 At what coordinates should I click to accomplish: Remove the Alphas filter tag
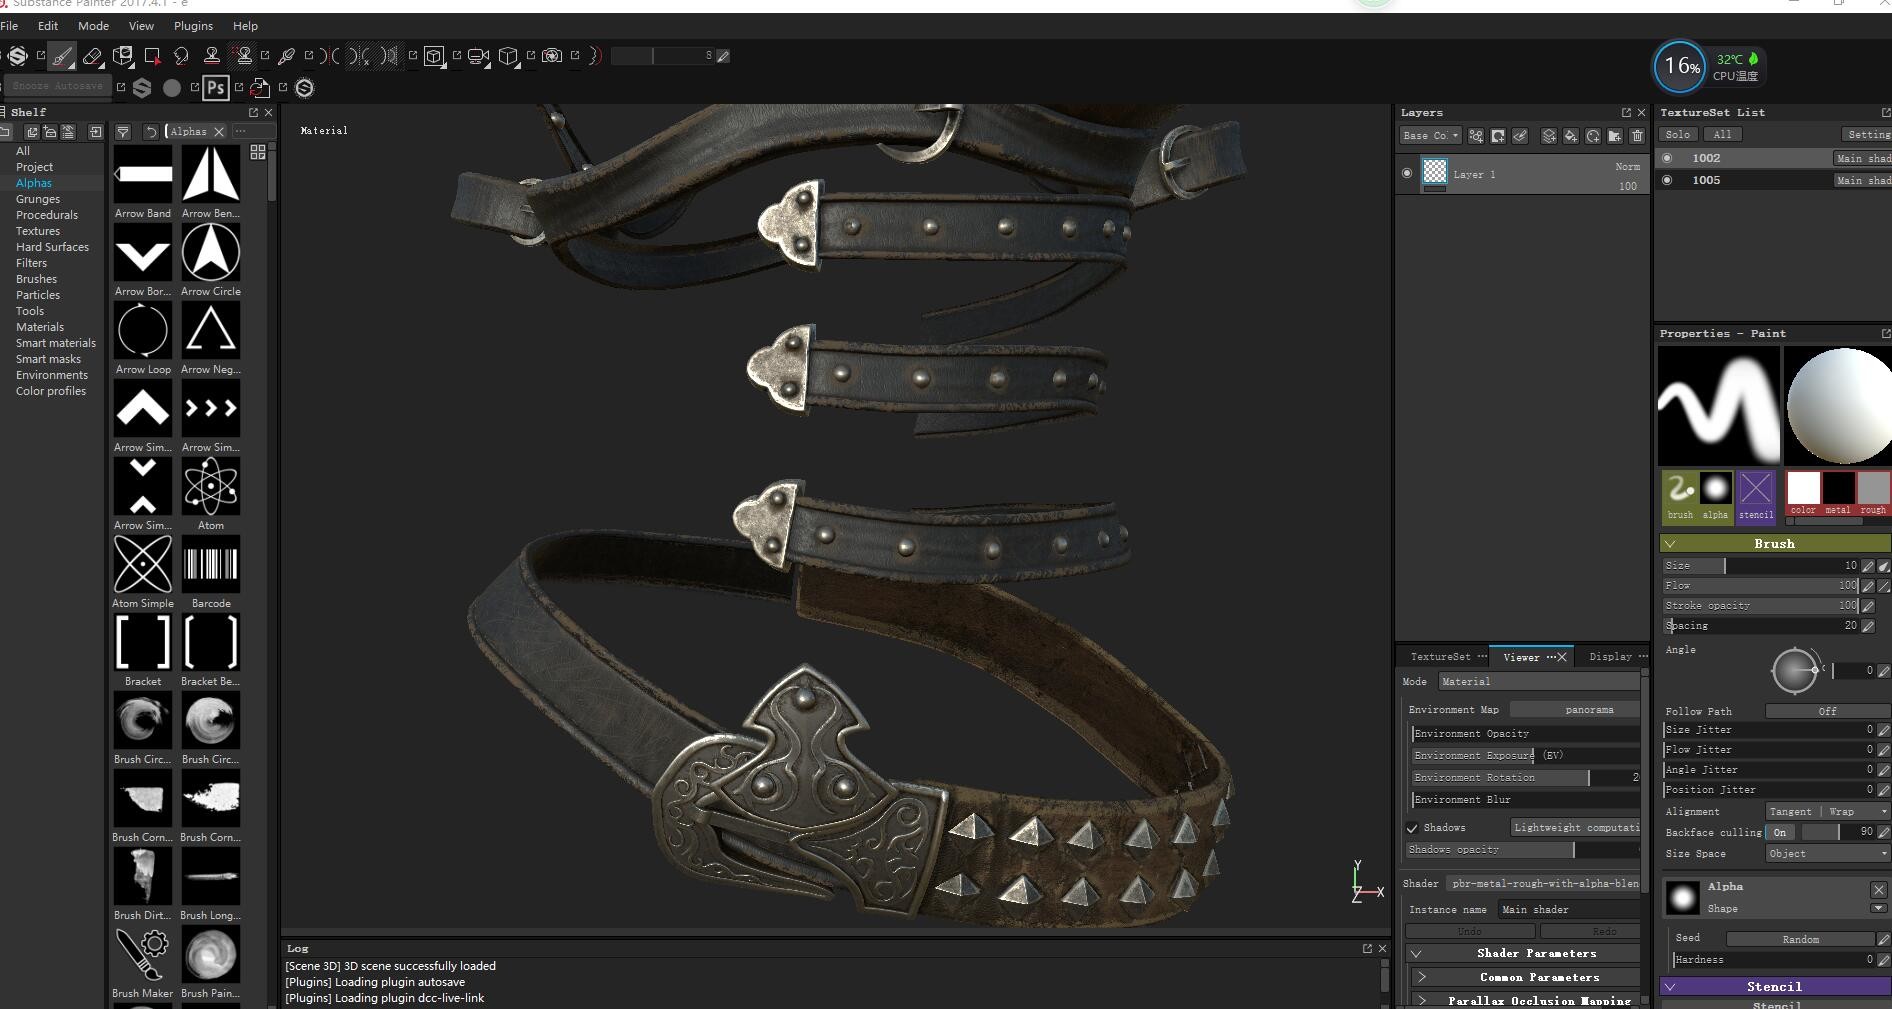219,132
